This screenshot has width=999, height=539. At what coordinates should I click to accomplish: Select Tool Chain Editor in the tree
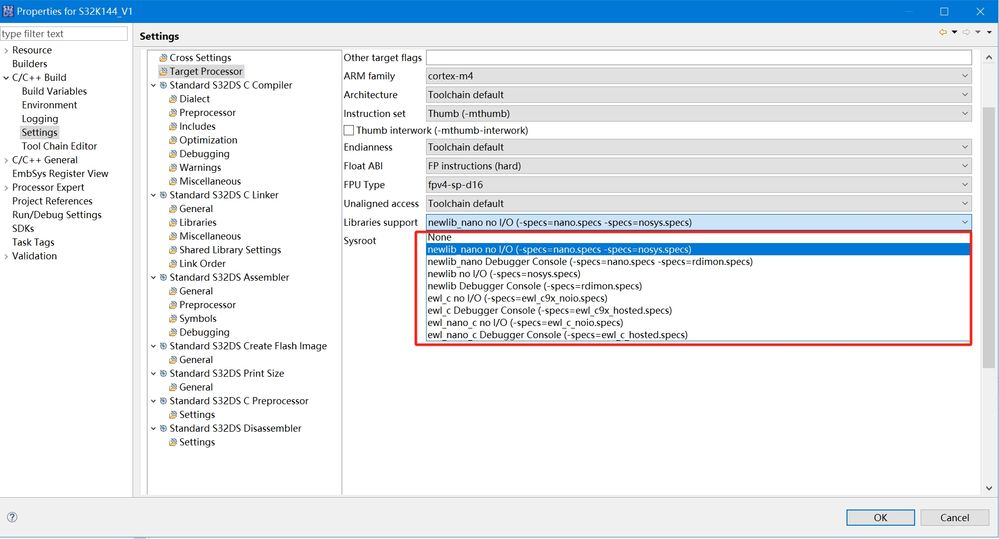59,146
